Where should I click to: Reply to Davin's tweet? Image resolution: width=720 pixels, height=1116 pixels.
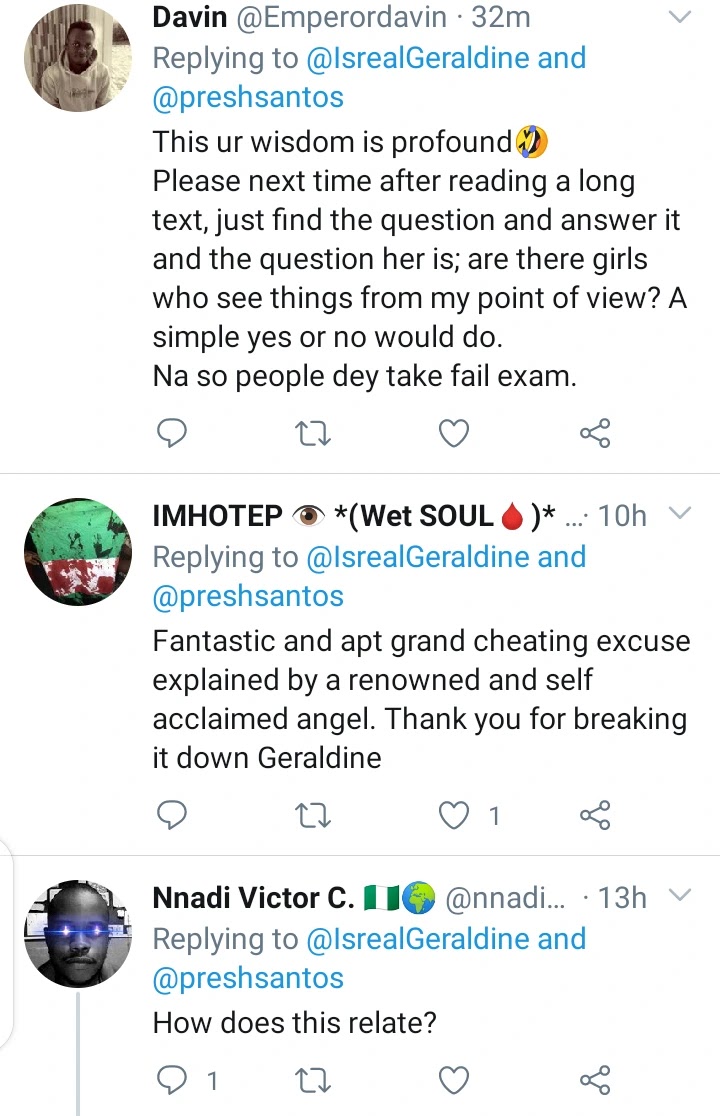173,433
